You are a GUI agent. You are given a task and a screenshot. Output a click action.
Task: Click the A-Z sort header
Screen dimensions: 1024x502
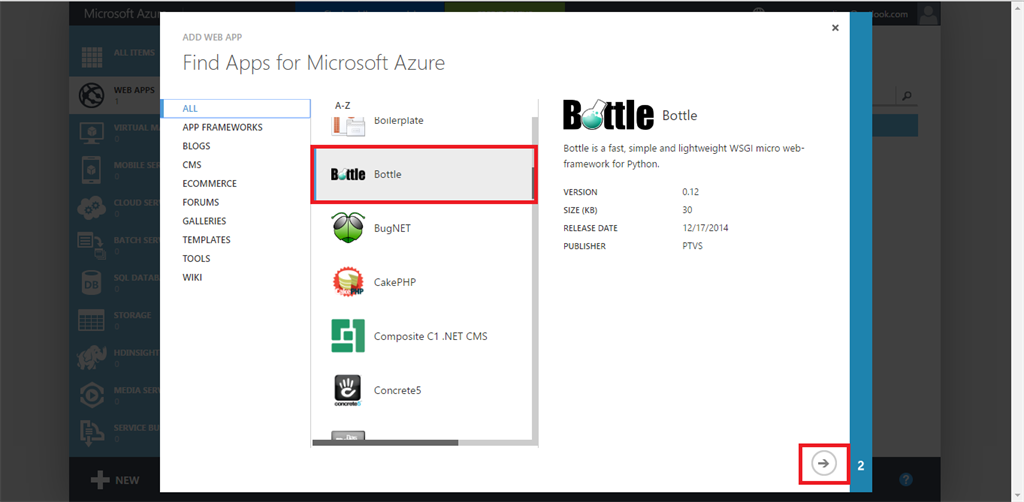tap(344, 105)
